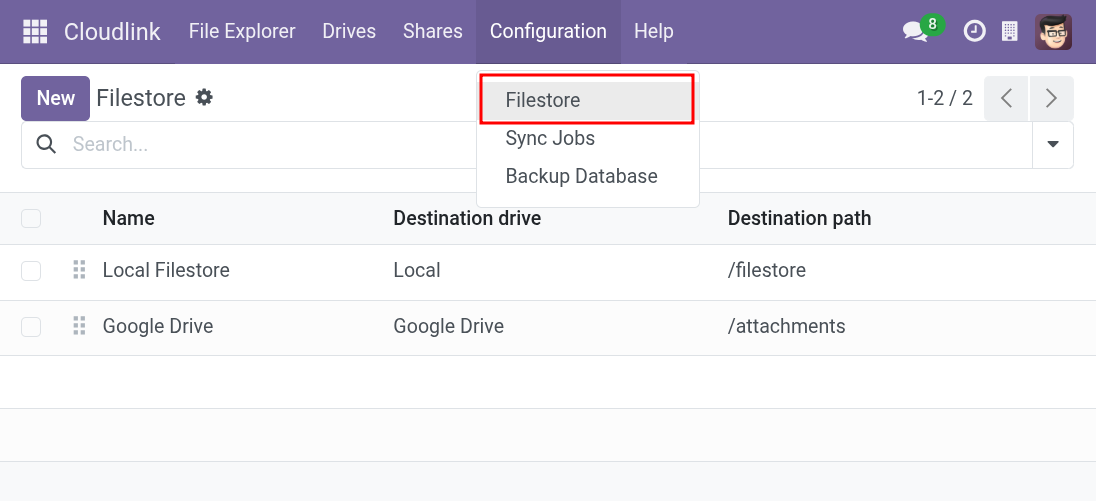
Task: Open the activities clock icon
Action: coord(973,32)
